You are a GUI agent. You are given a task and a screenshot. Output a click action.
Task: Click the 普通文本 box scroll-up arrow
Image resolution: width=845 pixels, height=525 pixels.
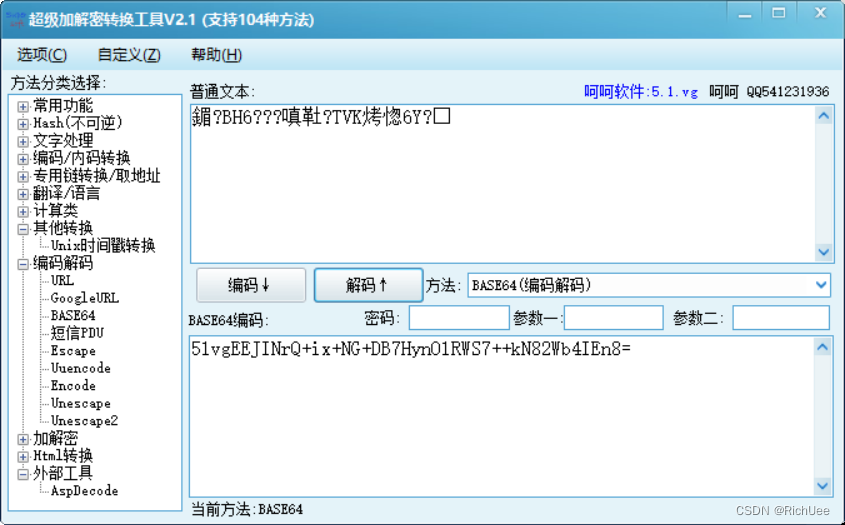pos(823,115)
